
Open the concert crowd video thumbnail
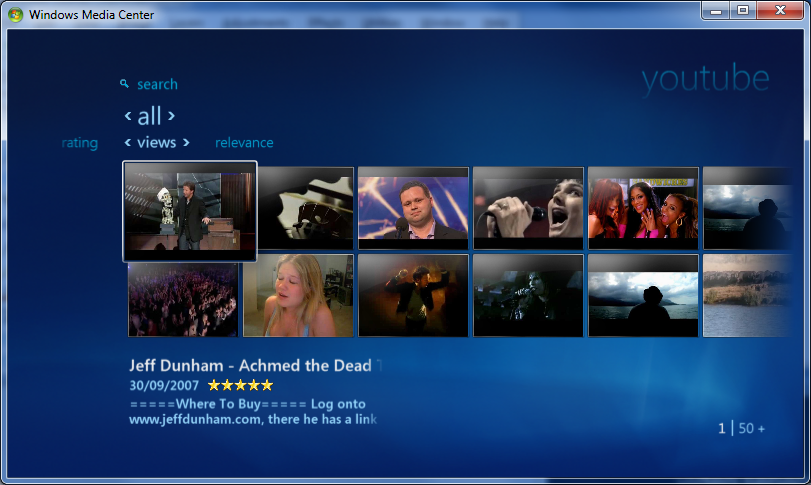(183, 299)
